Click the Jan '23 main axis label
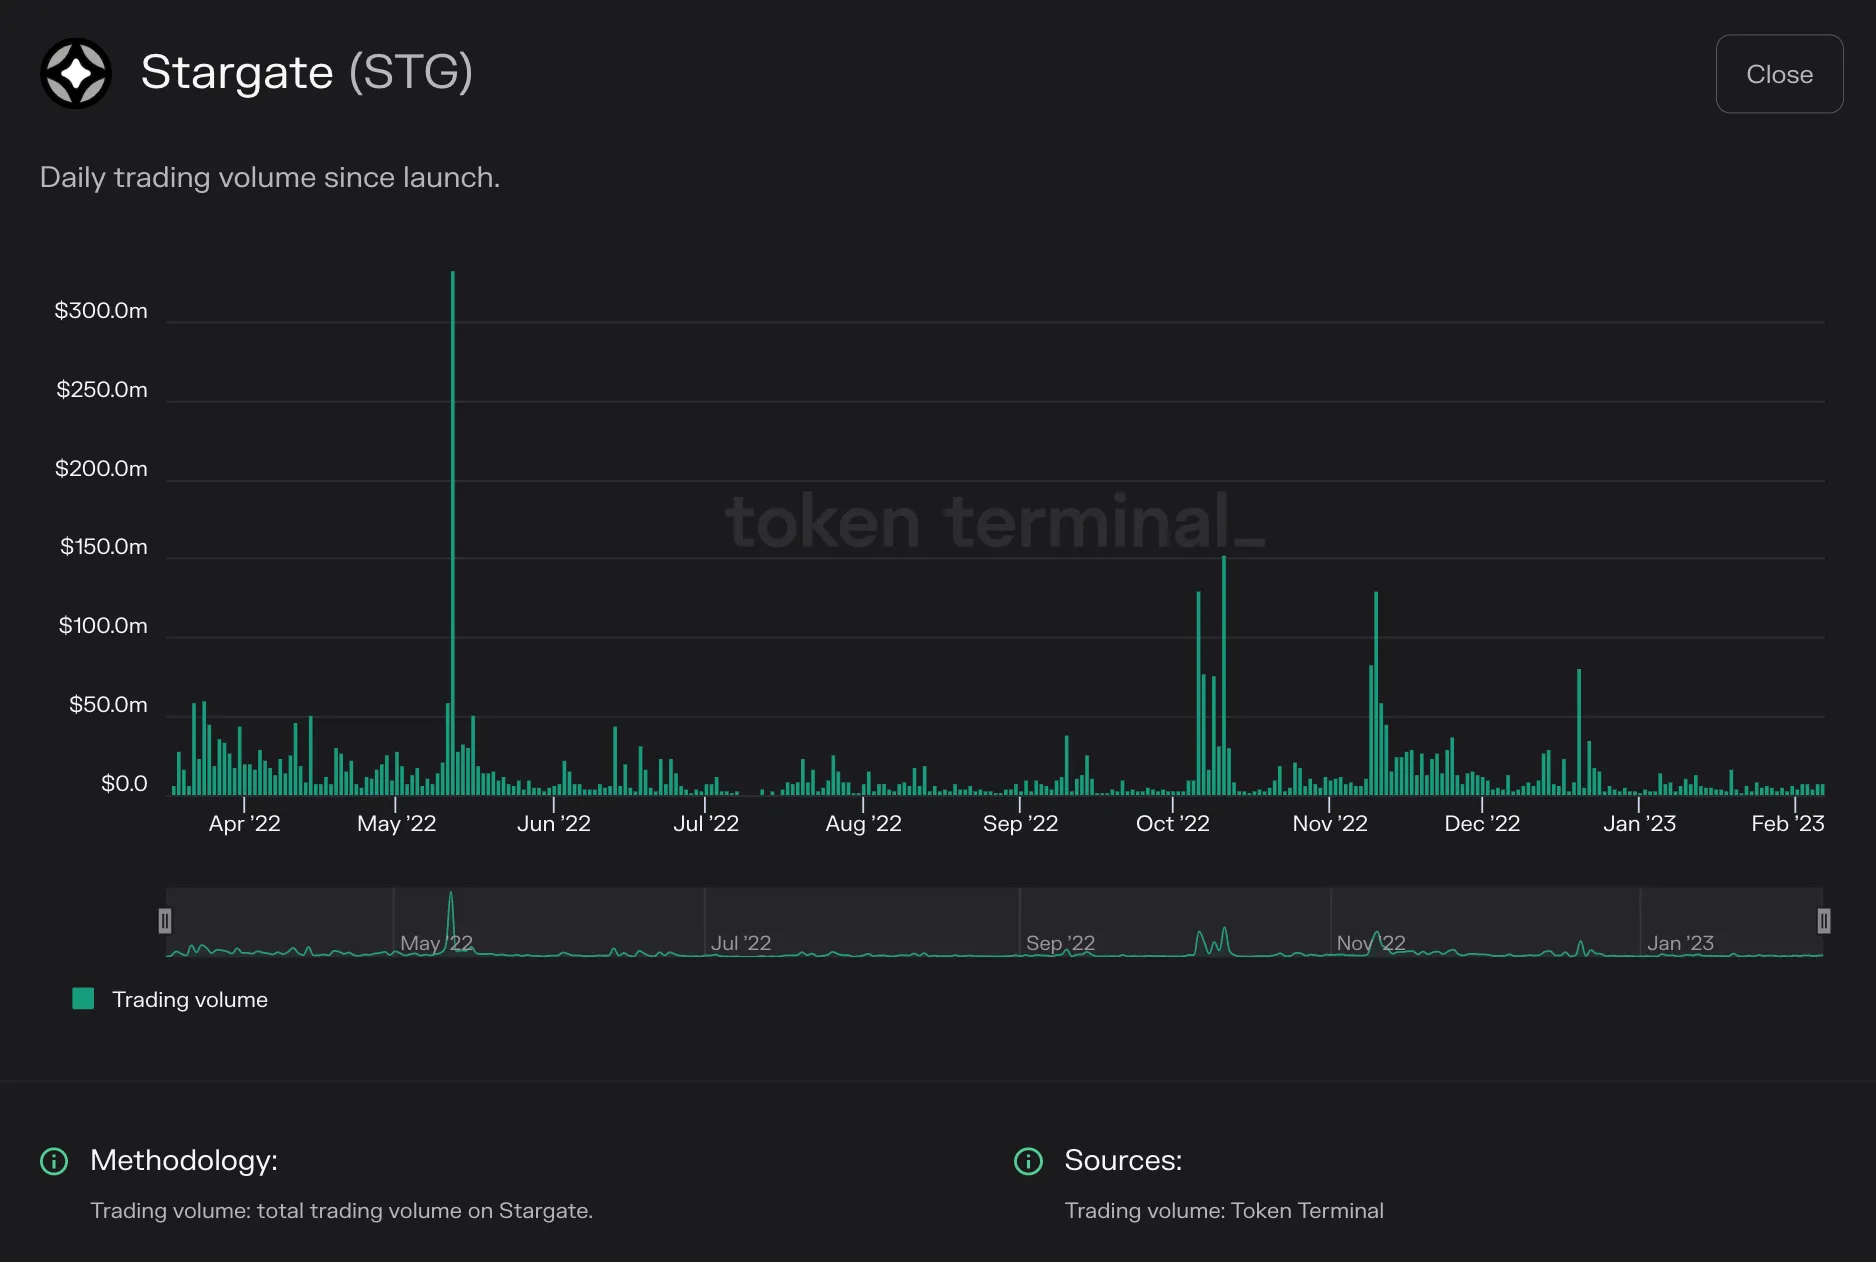The image size is (1876, 1262). [x=1639, y=823]
